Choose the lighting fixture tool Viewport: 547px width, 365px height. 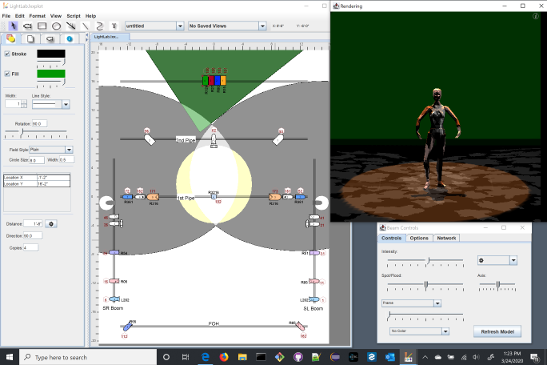point(27,26)
